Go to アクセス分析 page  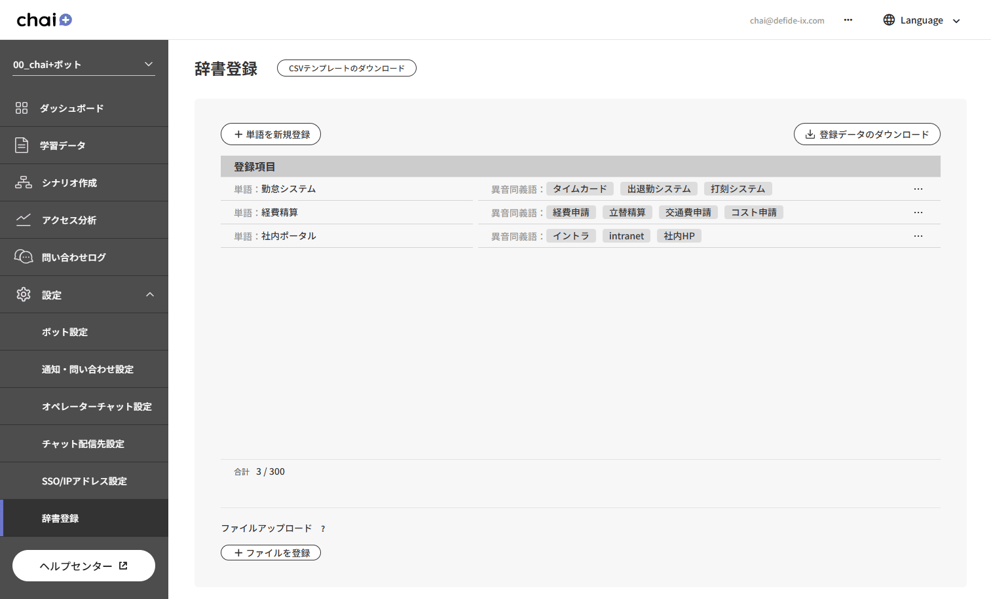pyautogui.click(x=84, y=220)
